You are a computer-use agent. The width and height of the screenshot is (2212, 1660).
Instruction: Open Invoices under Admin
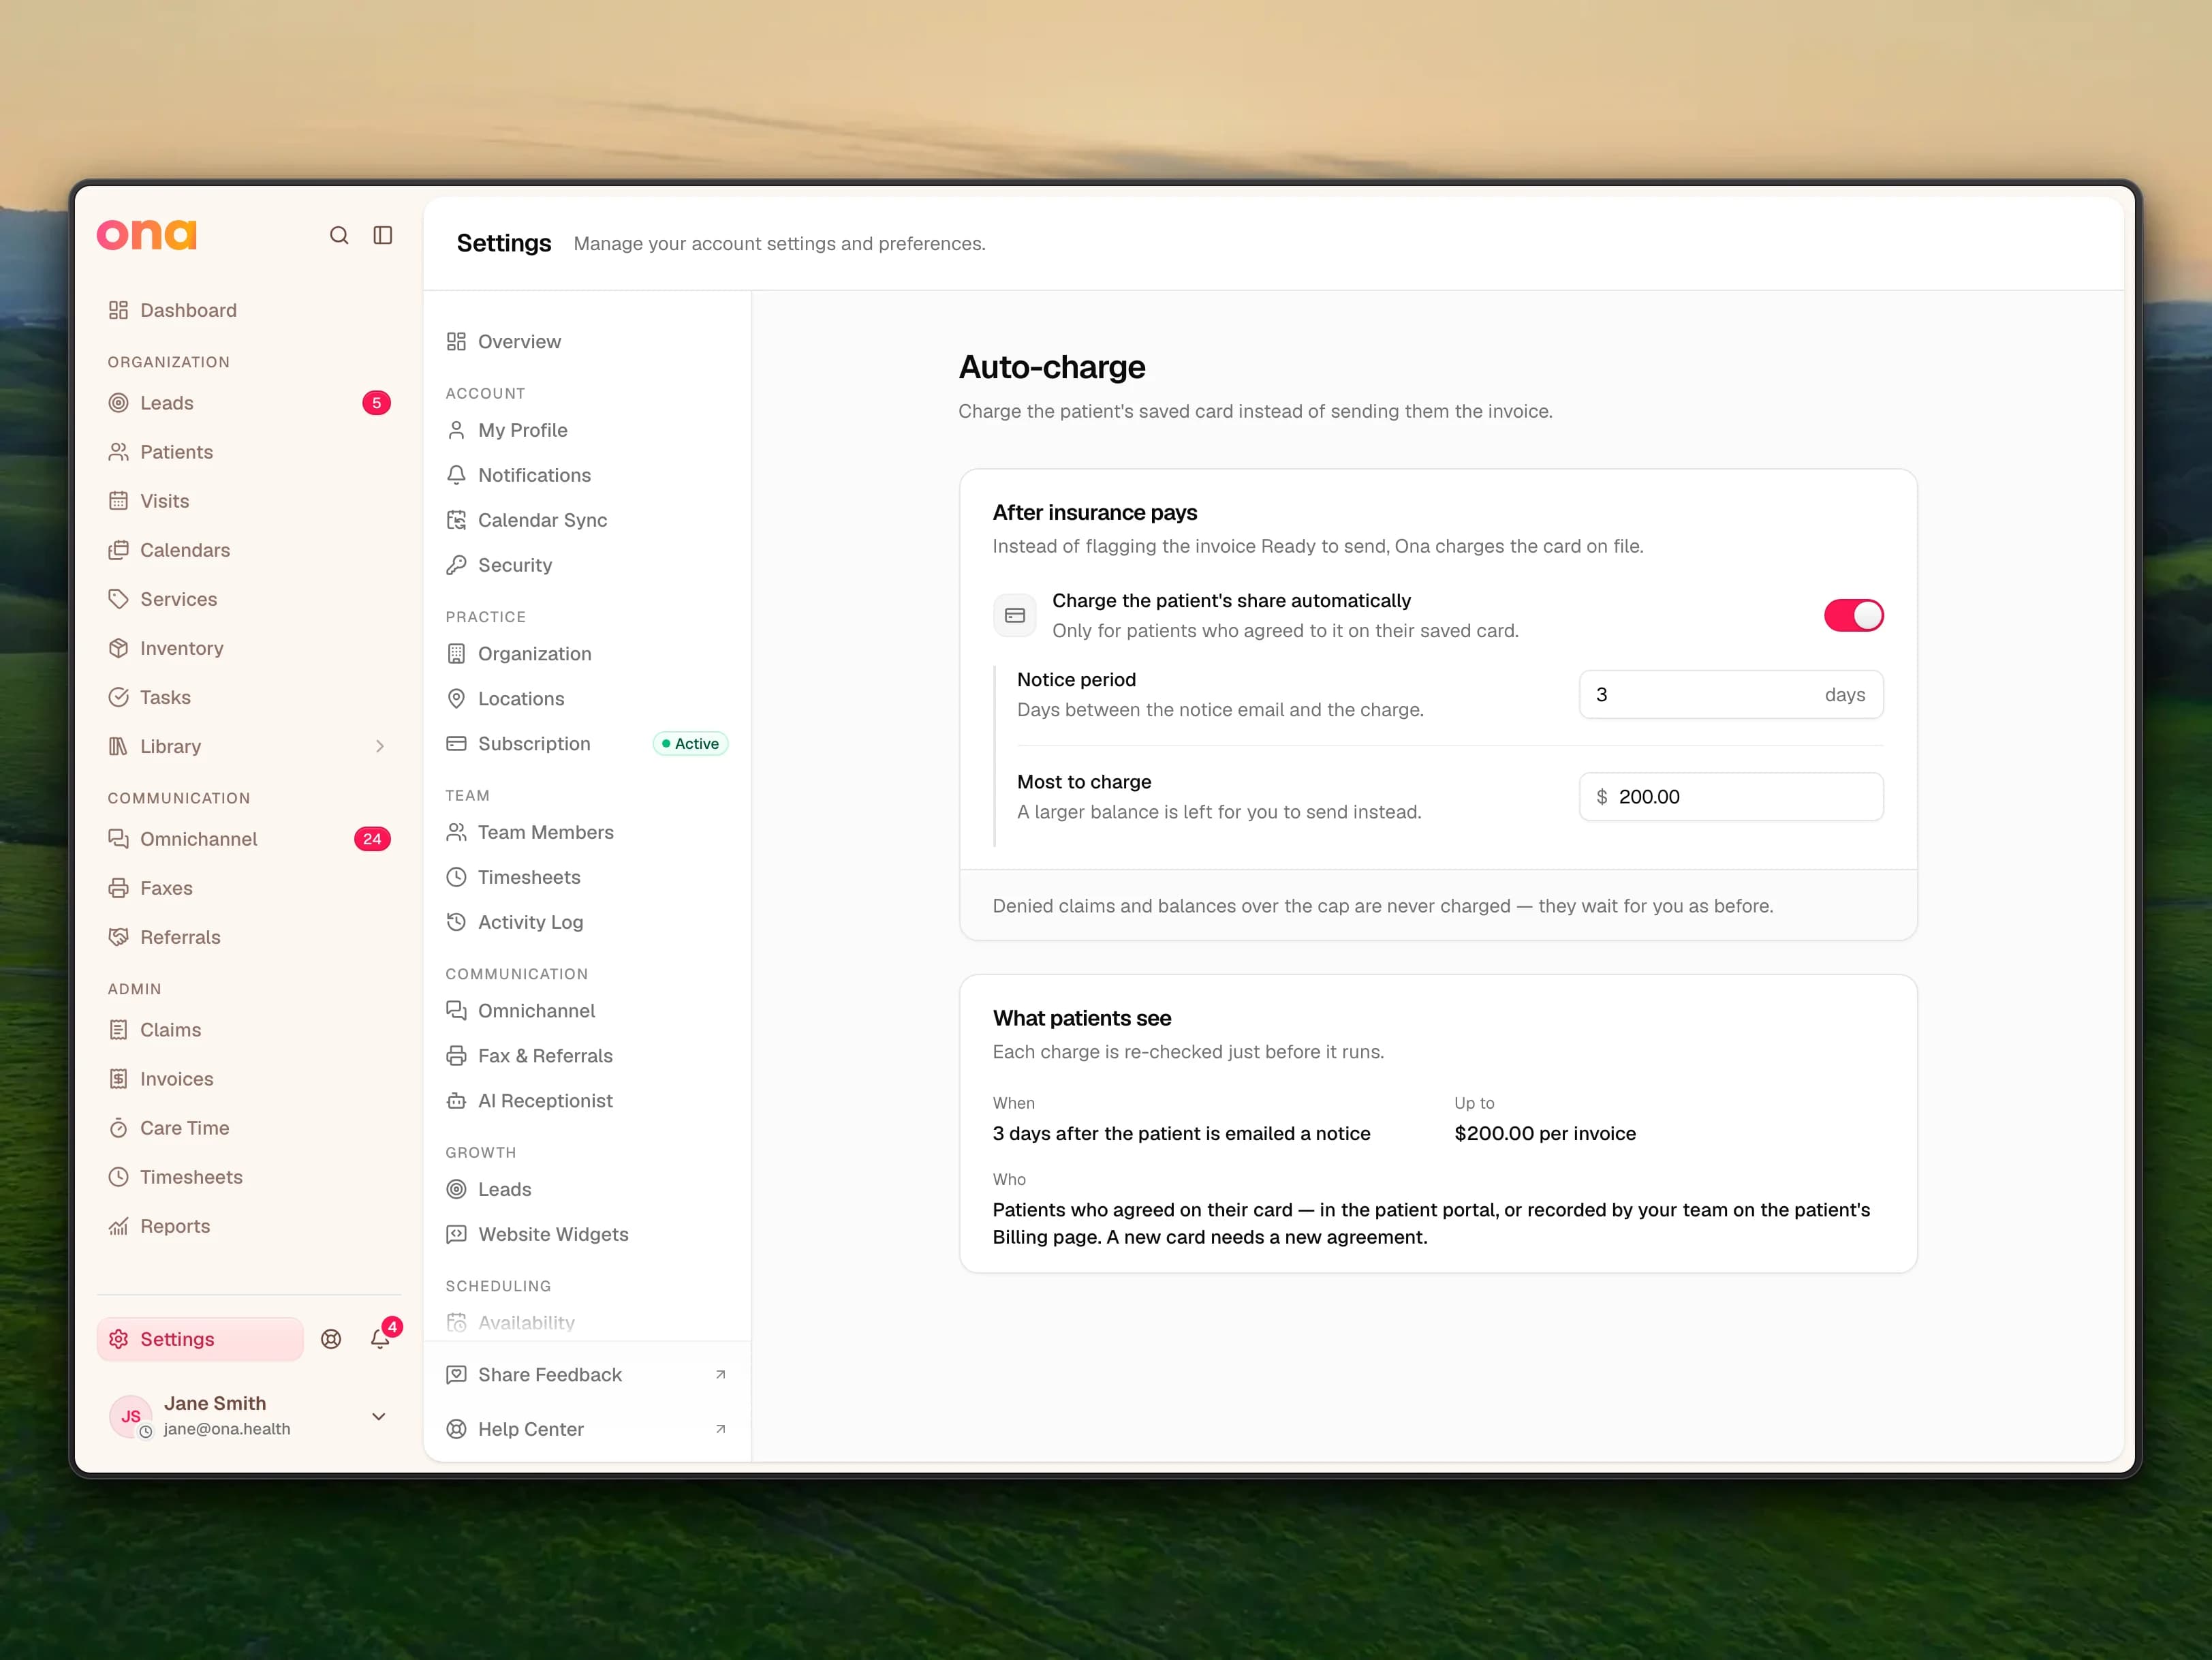pyautogui.click(x=249, y=1079)
